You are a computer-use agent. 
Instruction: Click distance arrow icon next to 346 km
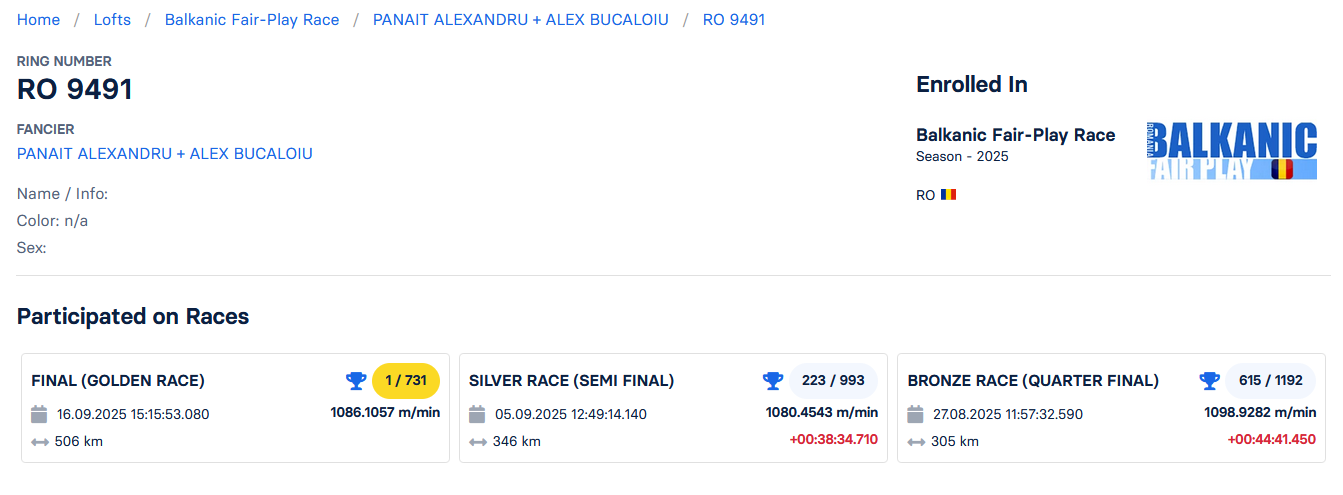pos(477,442)
